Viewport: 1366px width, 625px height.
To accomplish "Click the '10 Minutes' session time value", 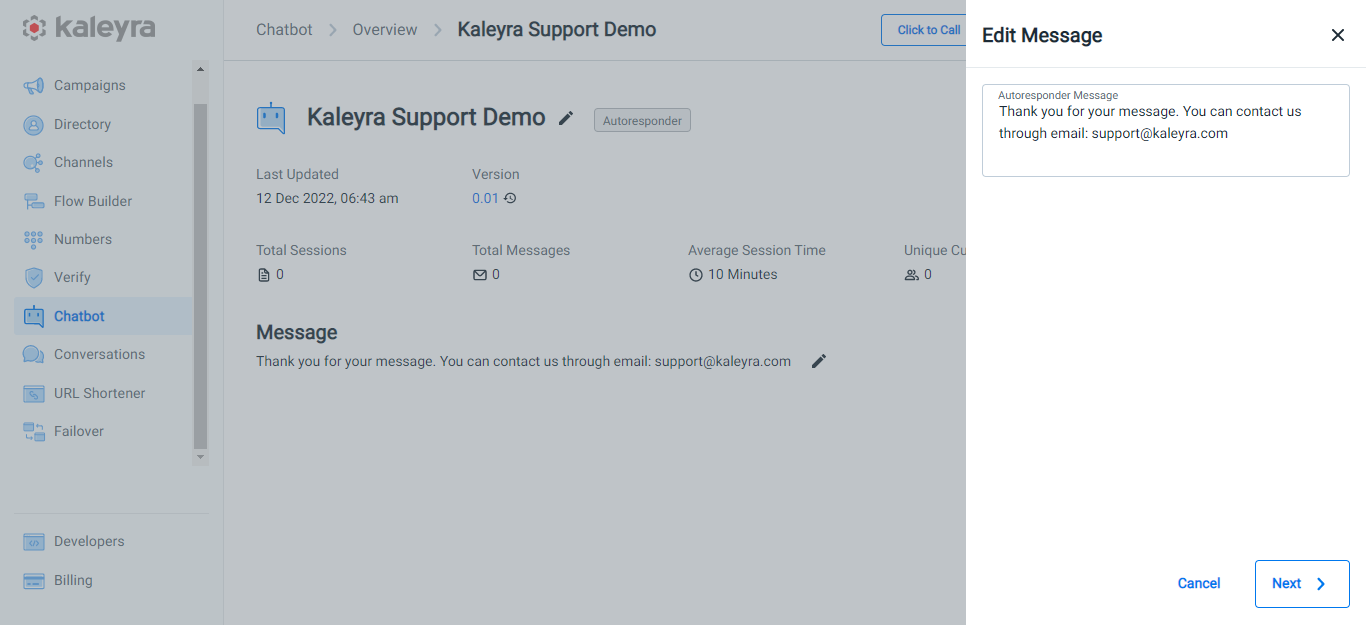I will pyautogui.click(x=742, y=275).
